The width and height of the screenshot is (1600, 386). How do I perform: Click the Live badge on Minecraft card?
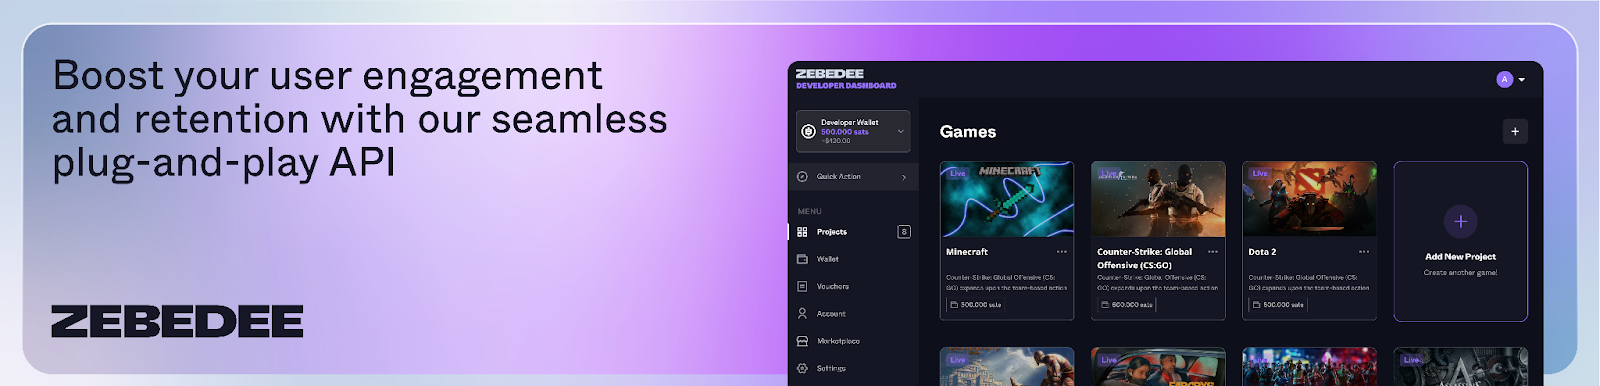[x=957, y=173]
